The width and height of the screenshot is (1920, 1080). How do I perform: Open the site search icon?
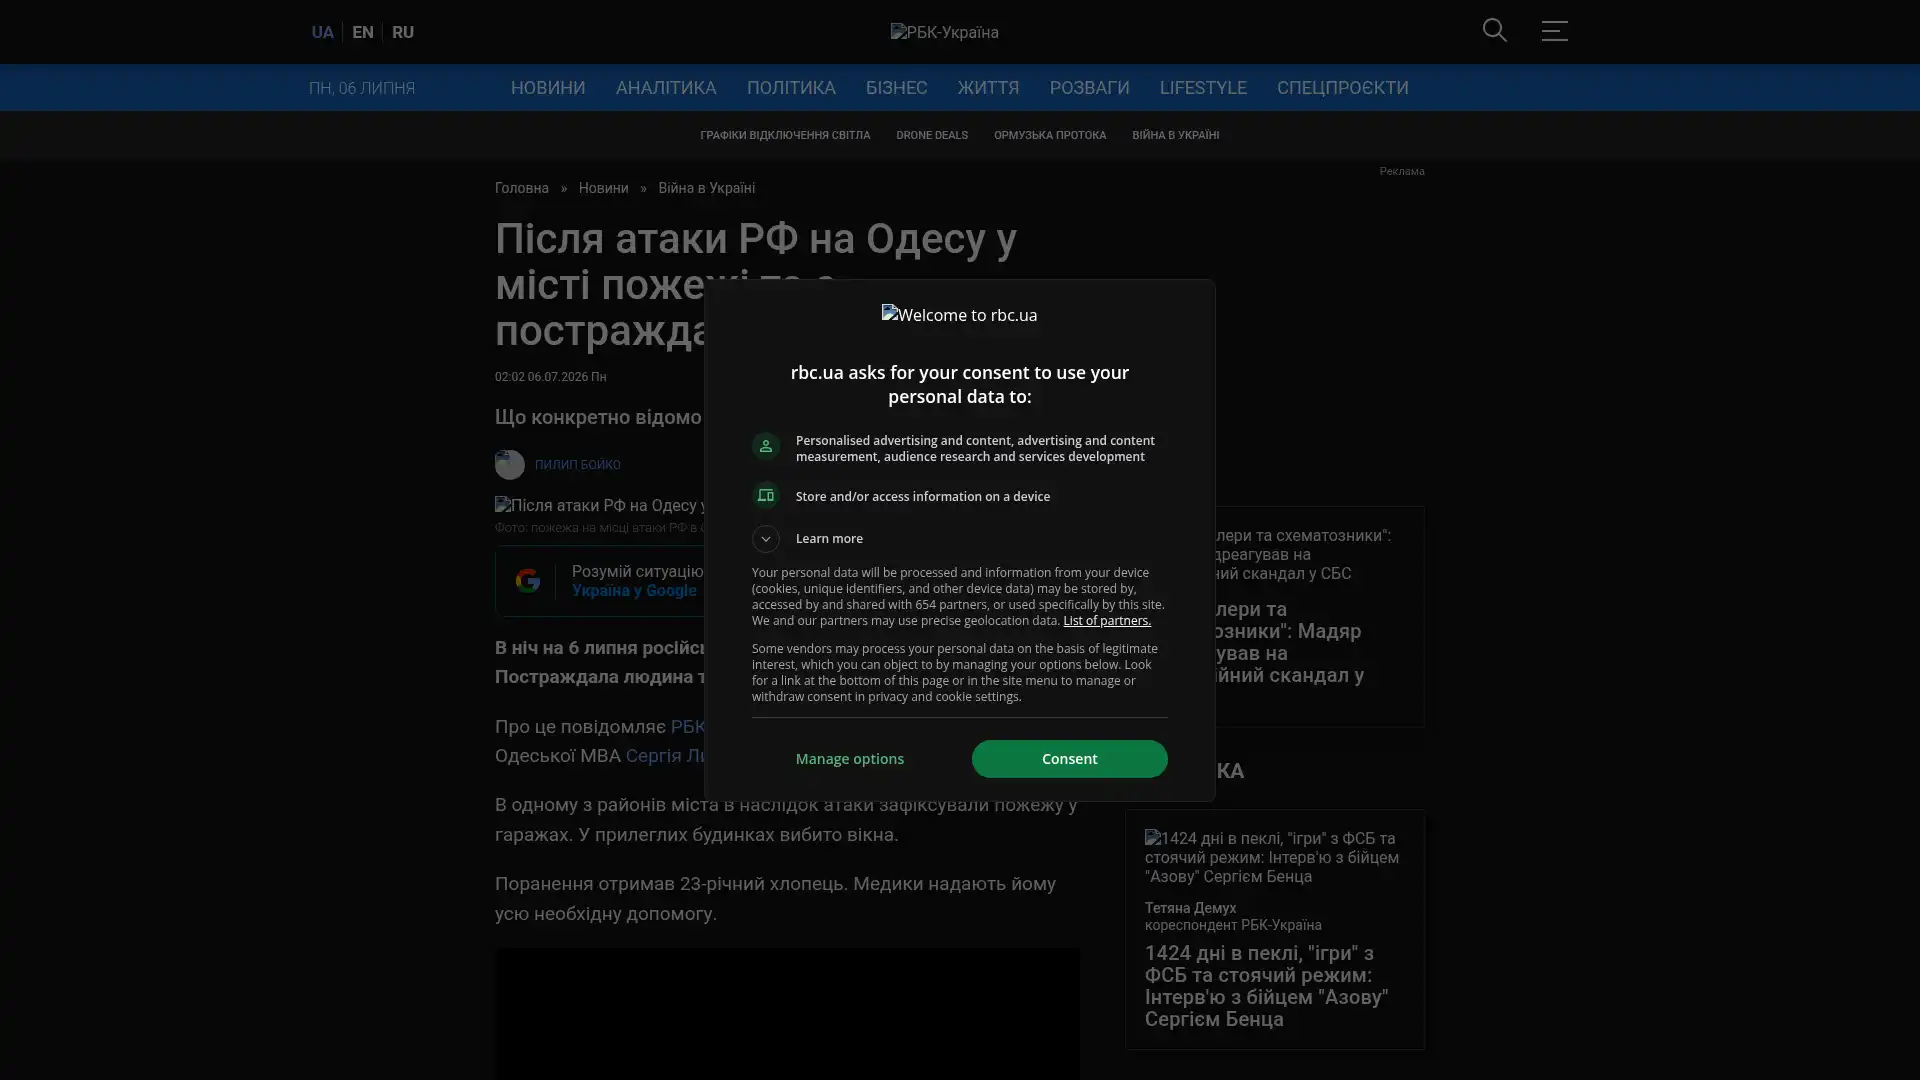point(1494,31)
